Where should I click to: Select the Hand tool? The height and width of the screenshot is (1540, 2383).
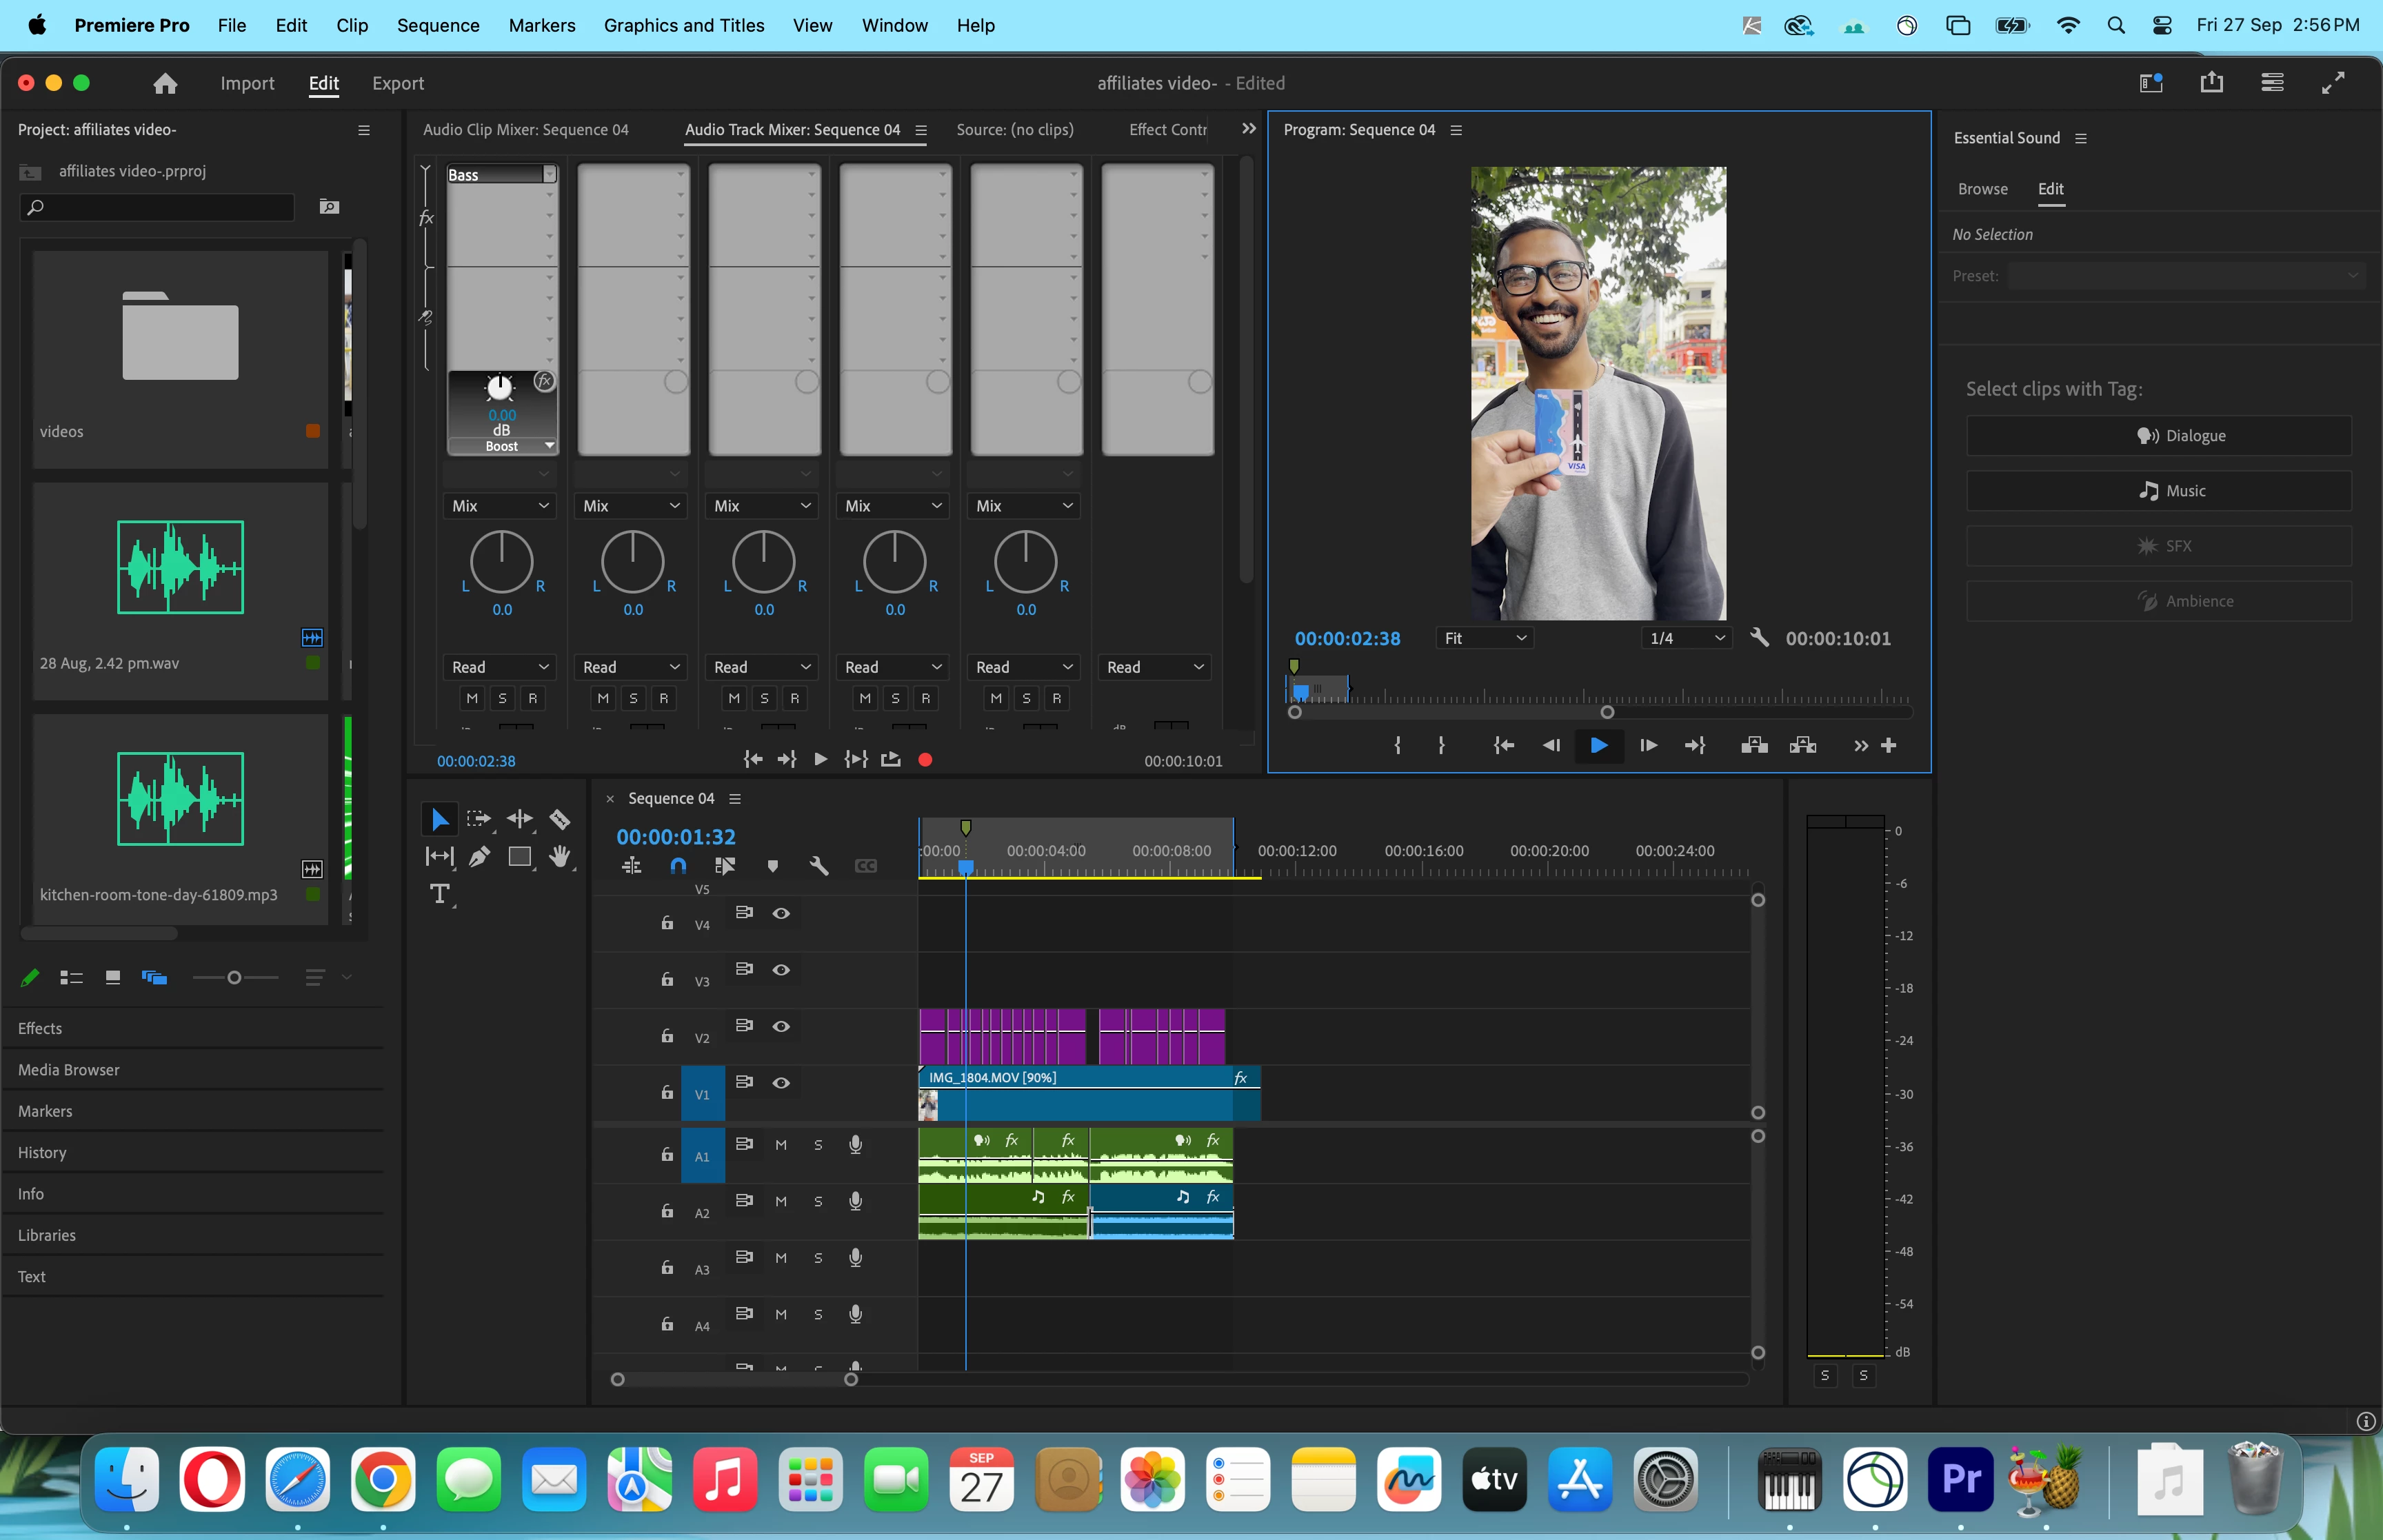click(x=560, y=857)
